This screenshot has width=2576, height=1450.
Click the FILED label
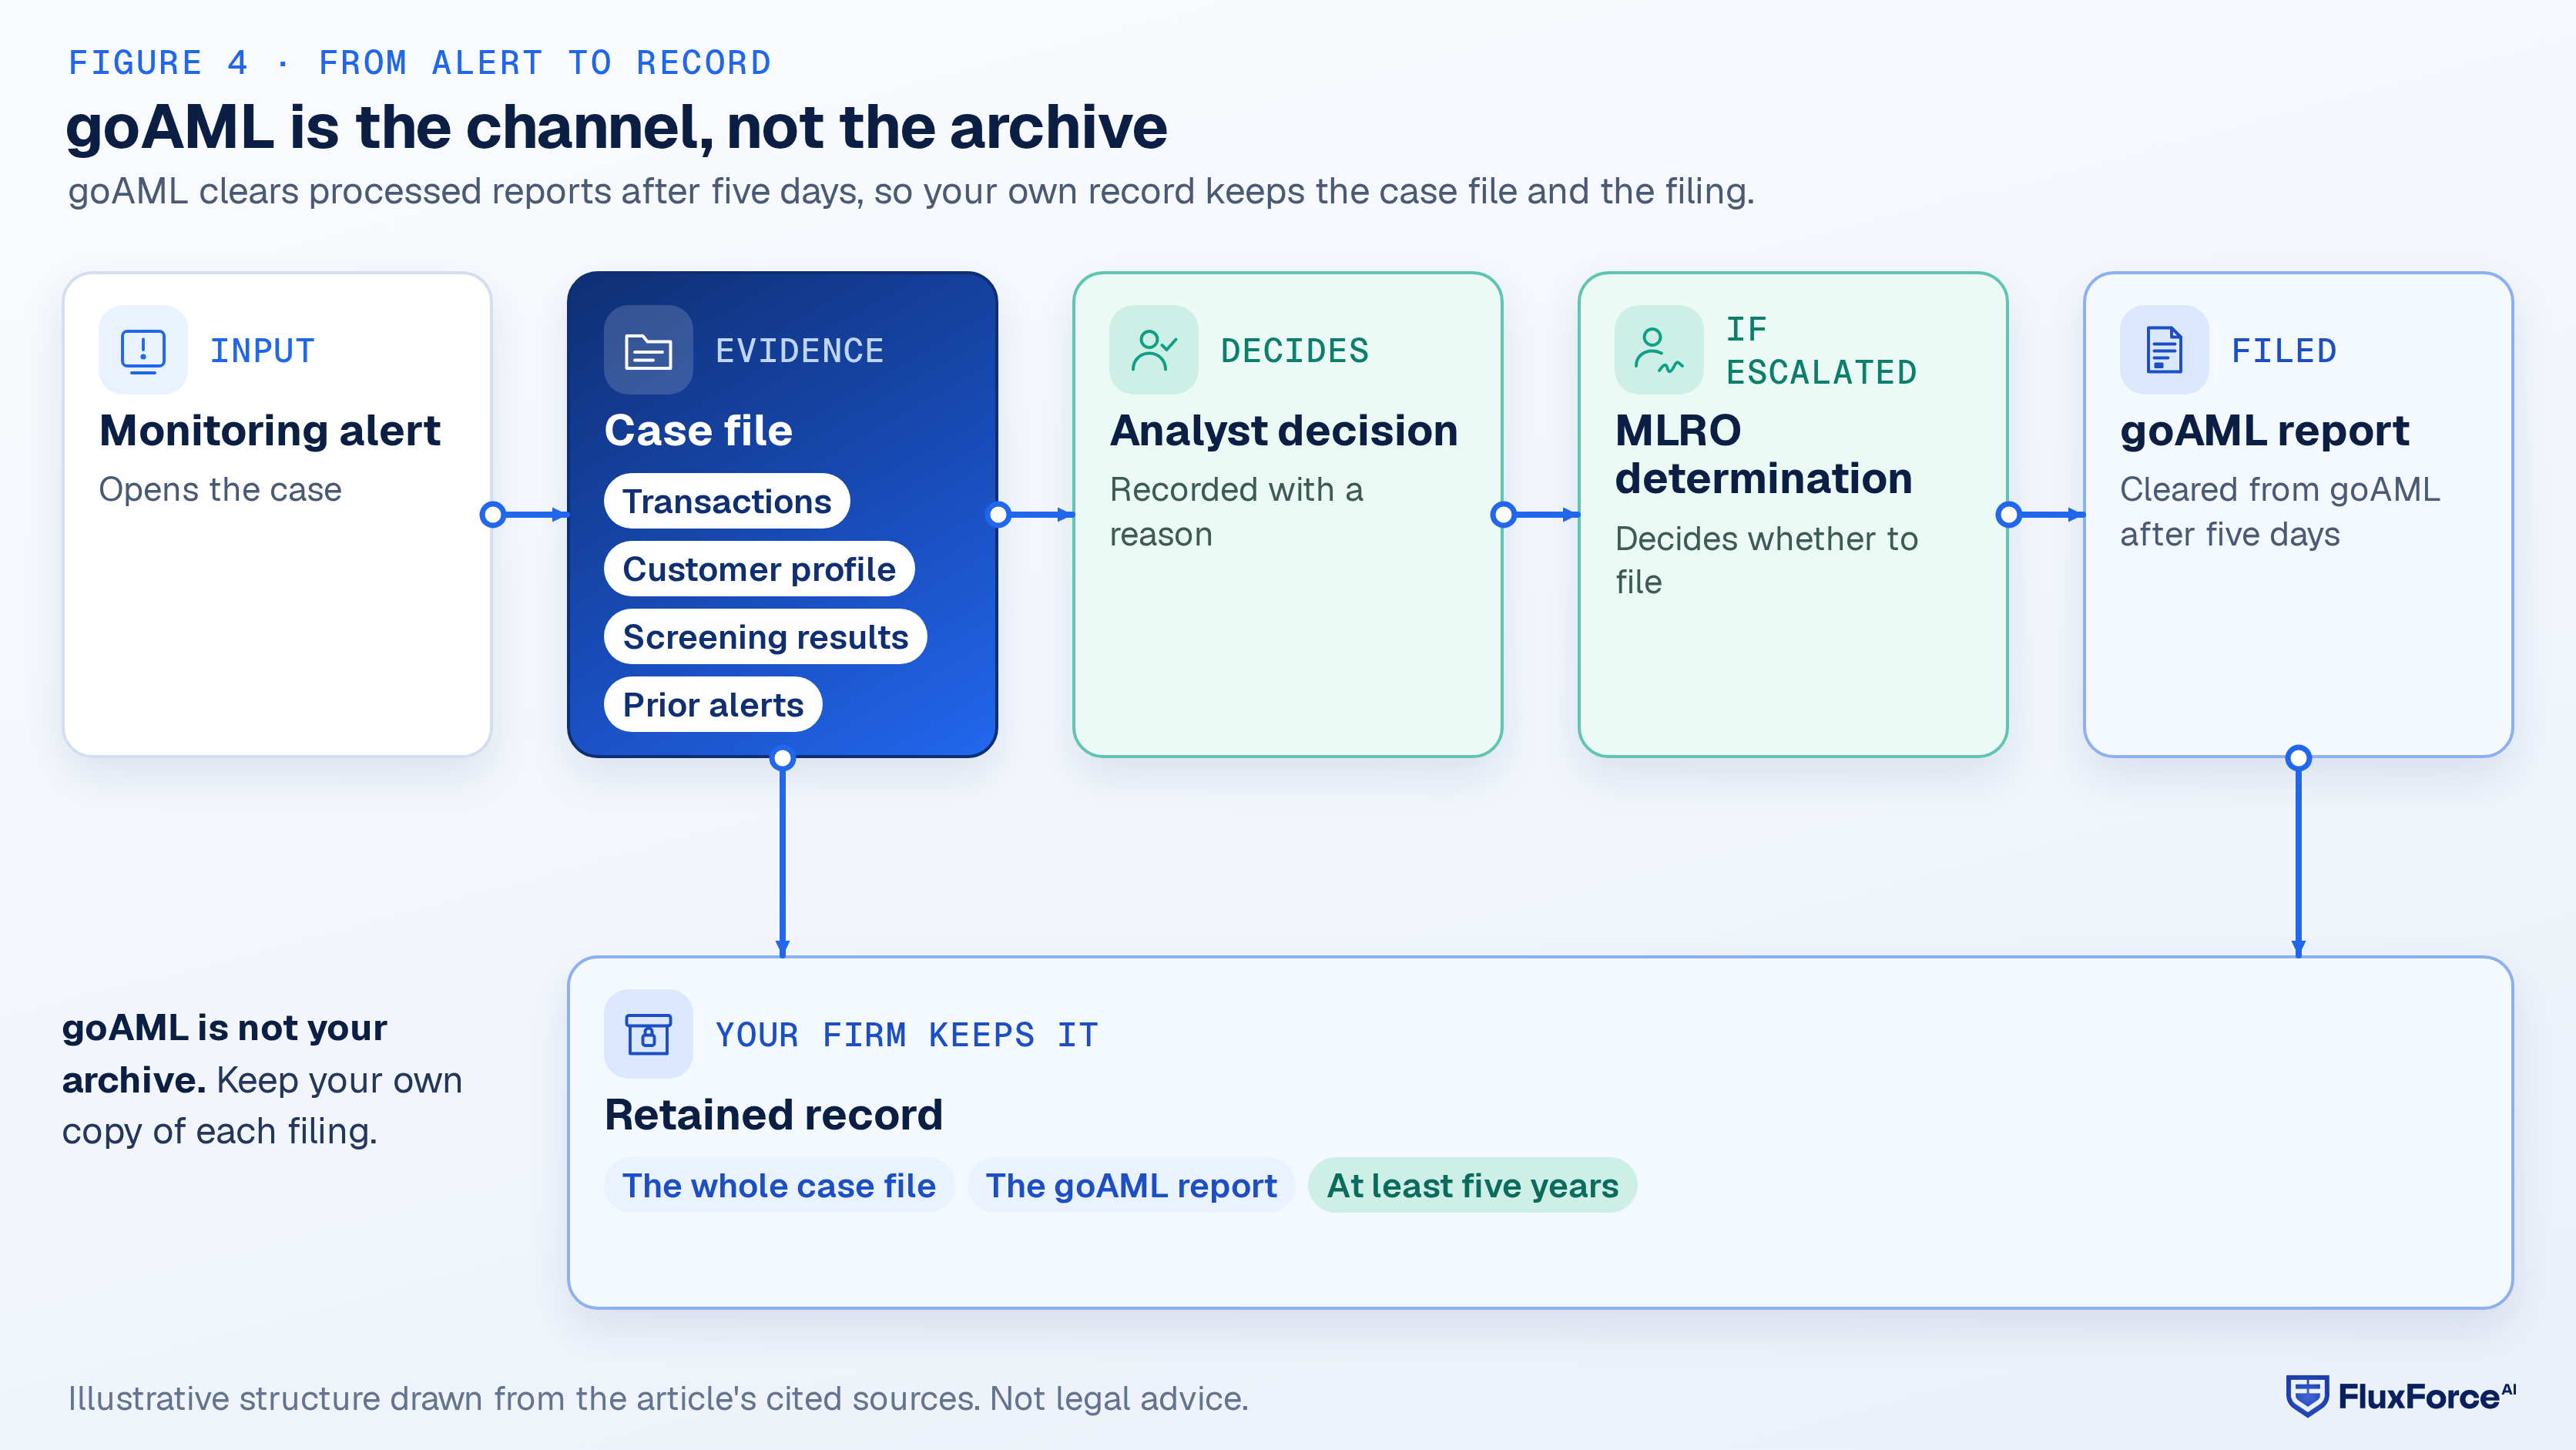[x=2283, y=351]
